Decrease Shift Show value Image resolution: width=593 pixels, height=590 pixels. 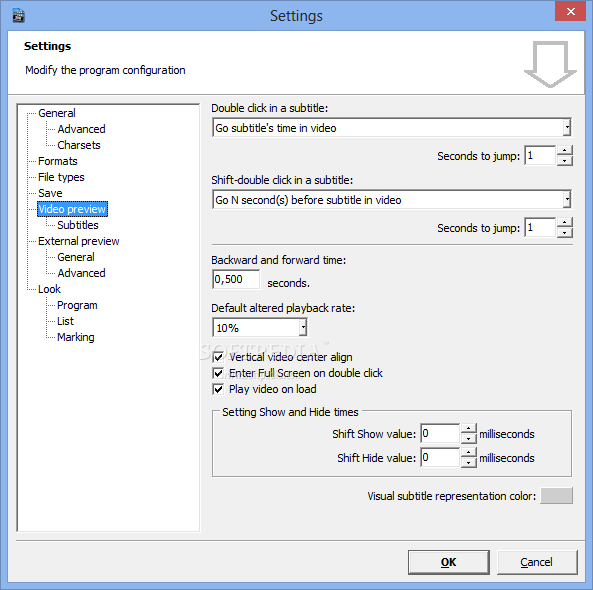[469, 439]
